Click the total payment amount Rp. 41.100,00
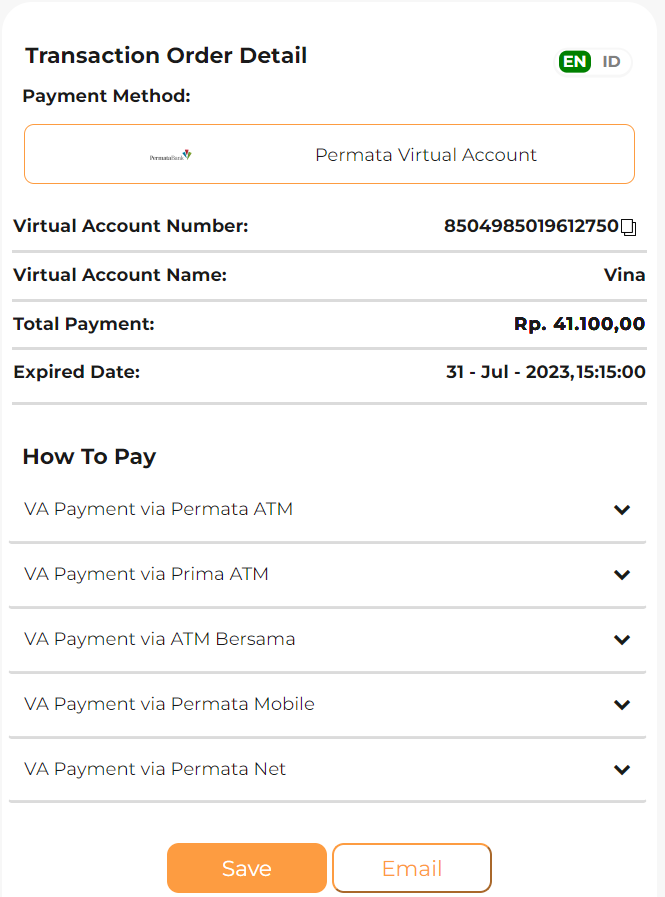The image size is (665, 897). point(579,324)
